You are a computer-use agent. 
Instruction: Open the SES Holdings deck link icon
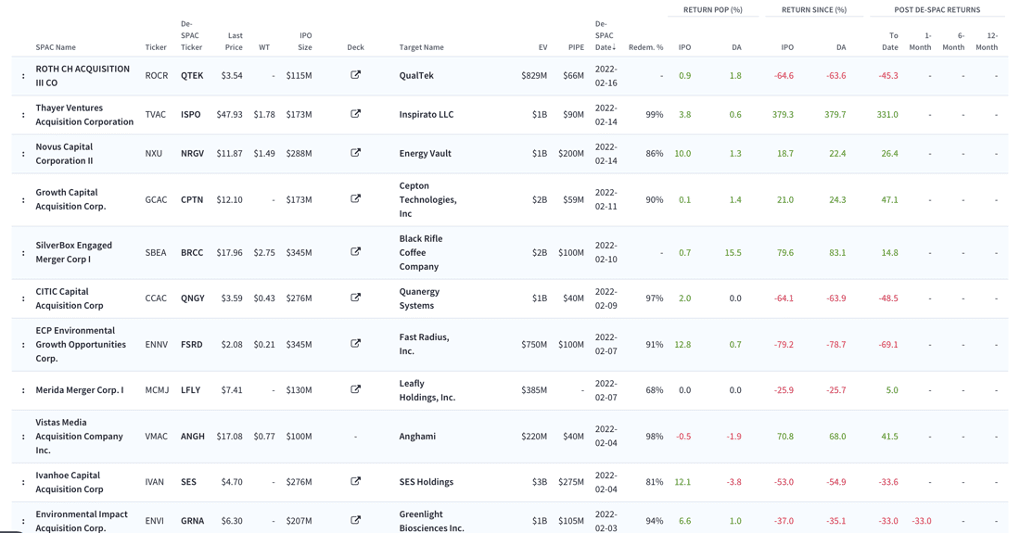[355, 481]
